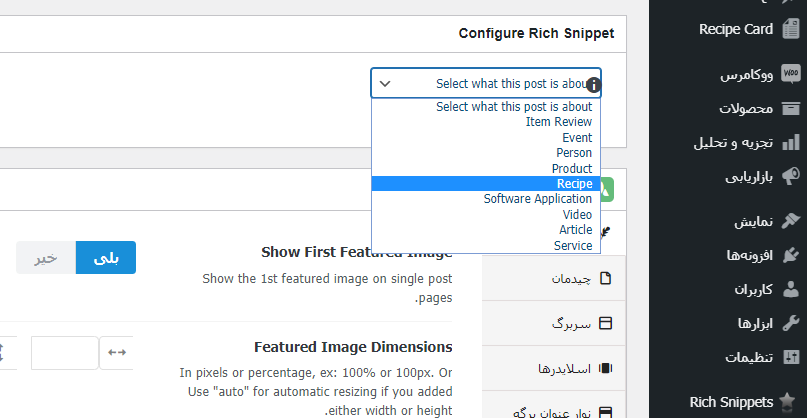The width and height of the screenshot is (807, 418).
Task: Click the افزونه‌ها plug icon
Action: [791, 255]
